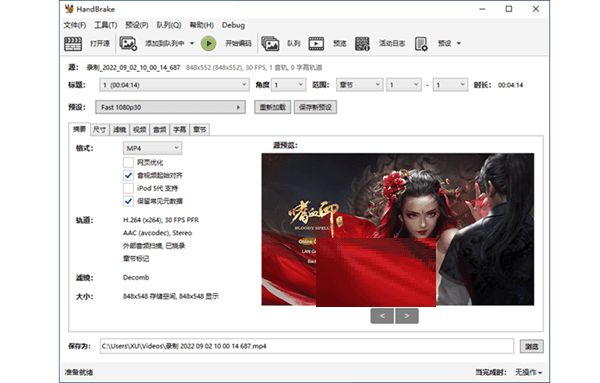Open the 工具(T) menu
The image size is (600, 383).
(106, 25)
